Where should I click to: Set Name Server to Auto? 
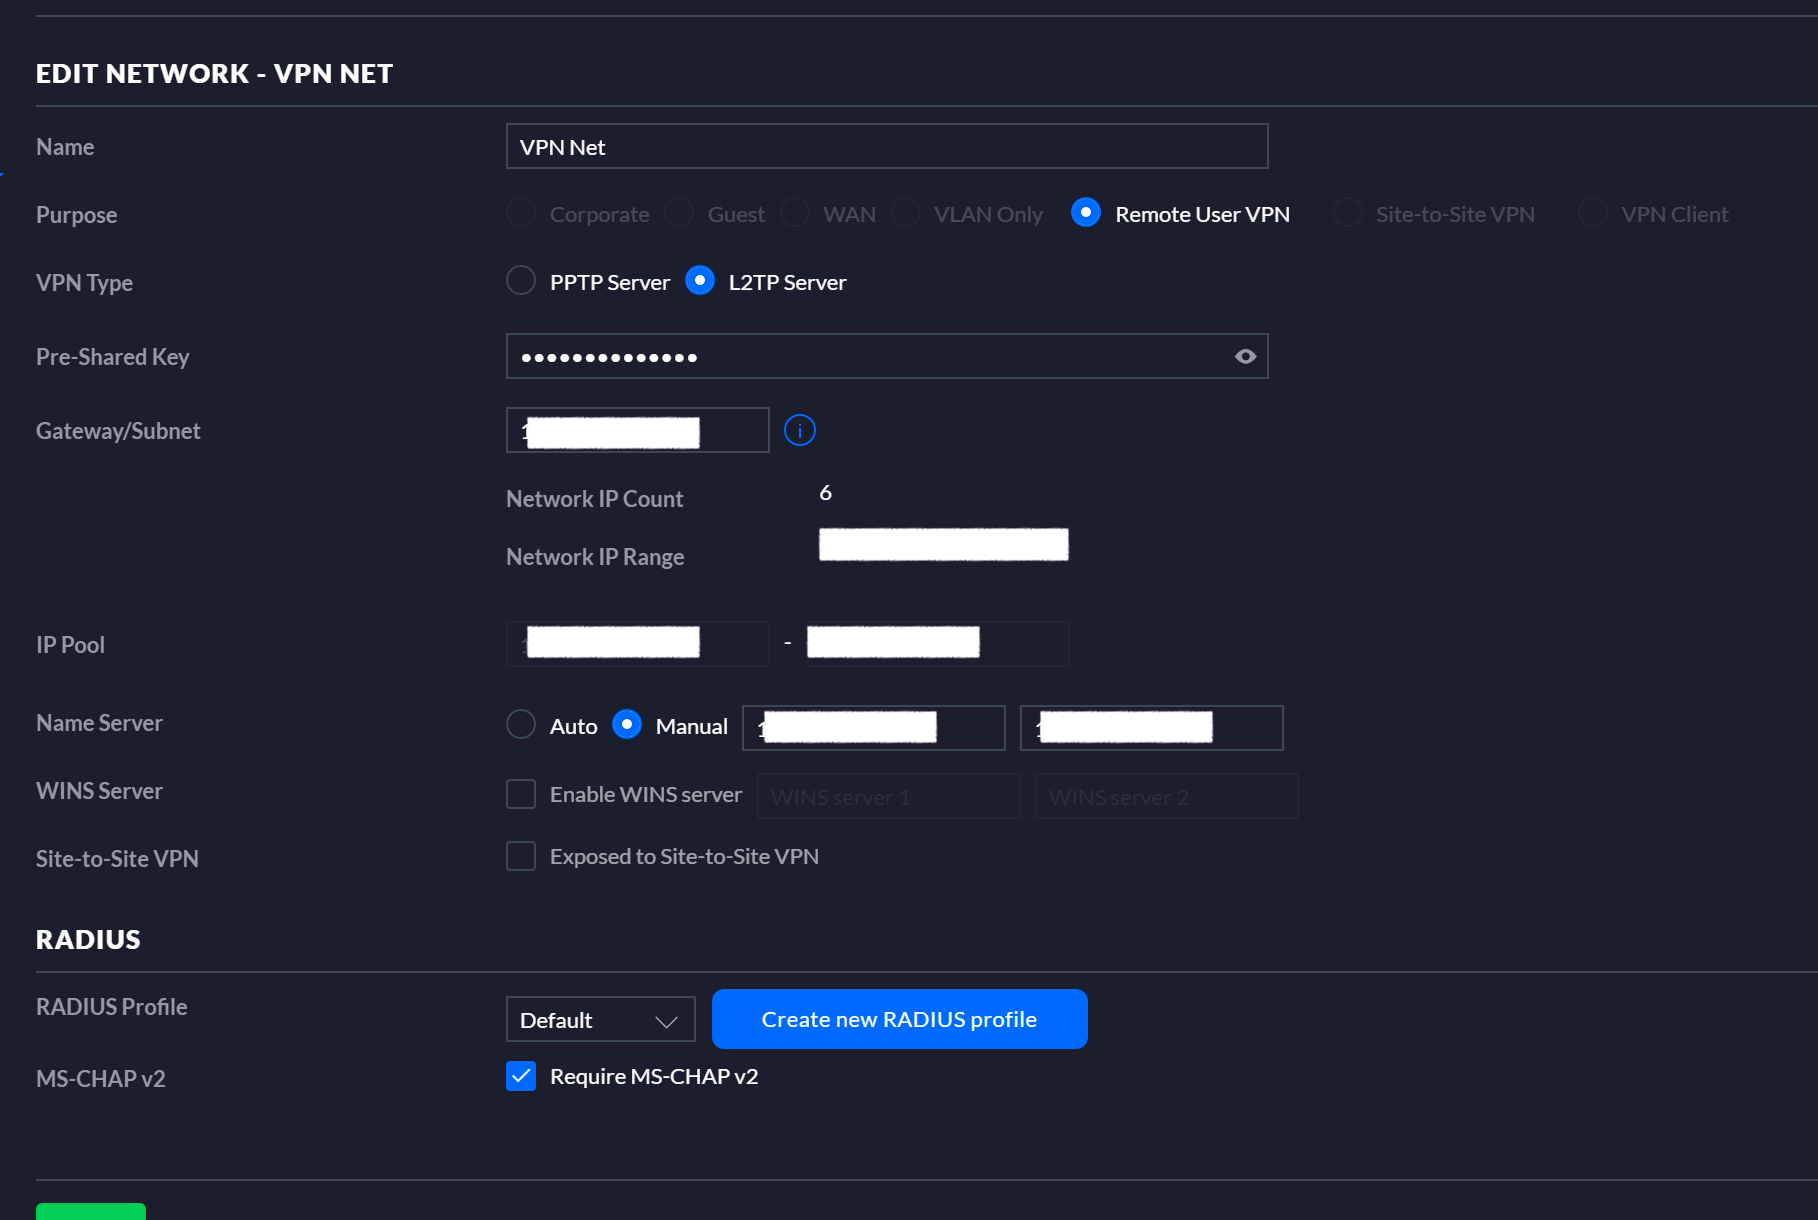coord(521,724)
